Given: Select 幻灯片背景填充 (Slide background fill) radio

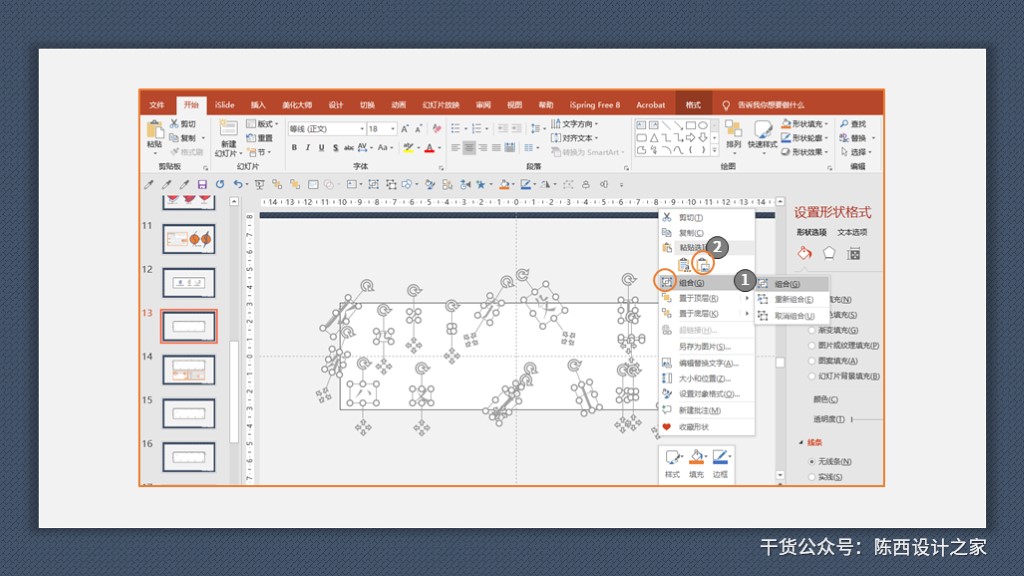Looking at the screenshot, I should [x=812, y=376].
